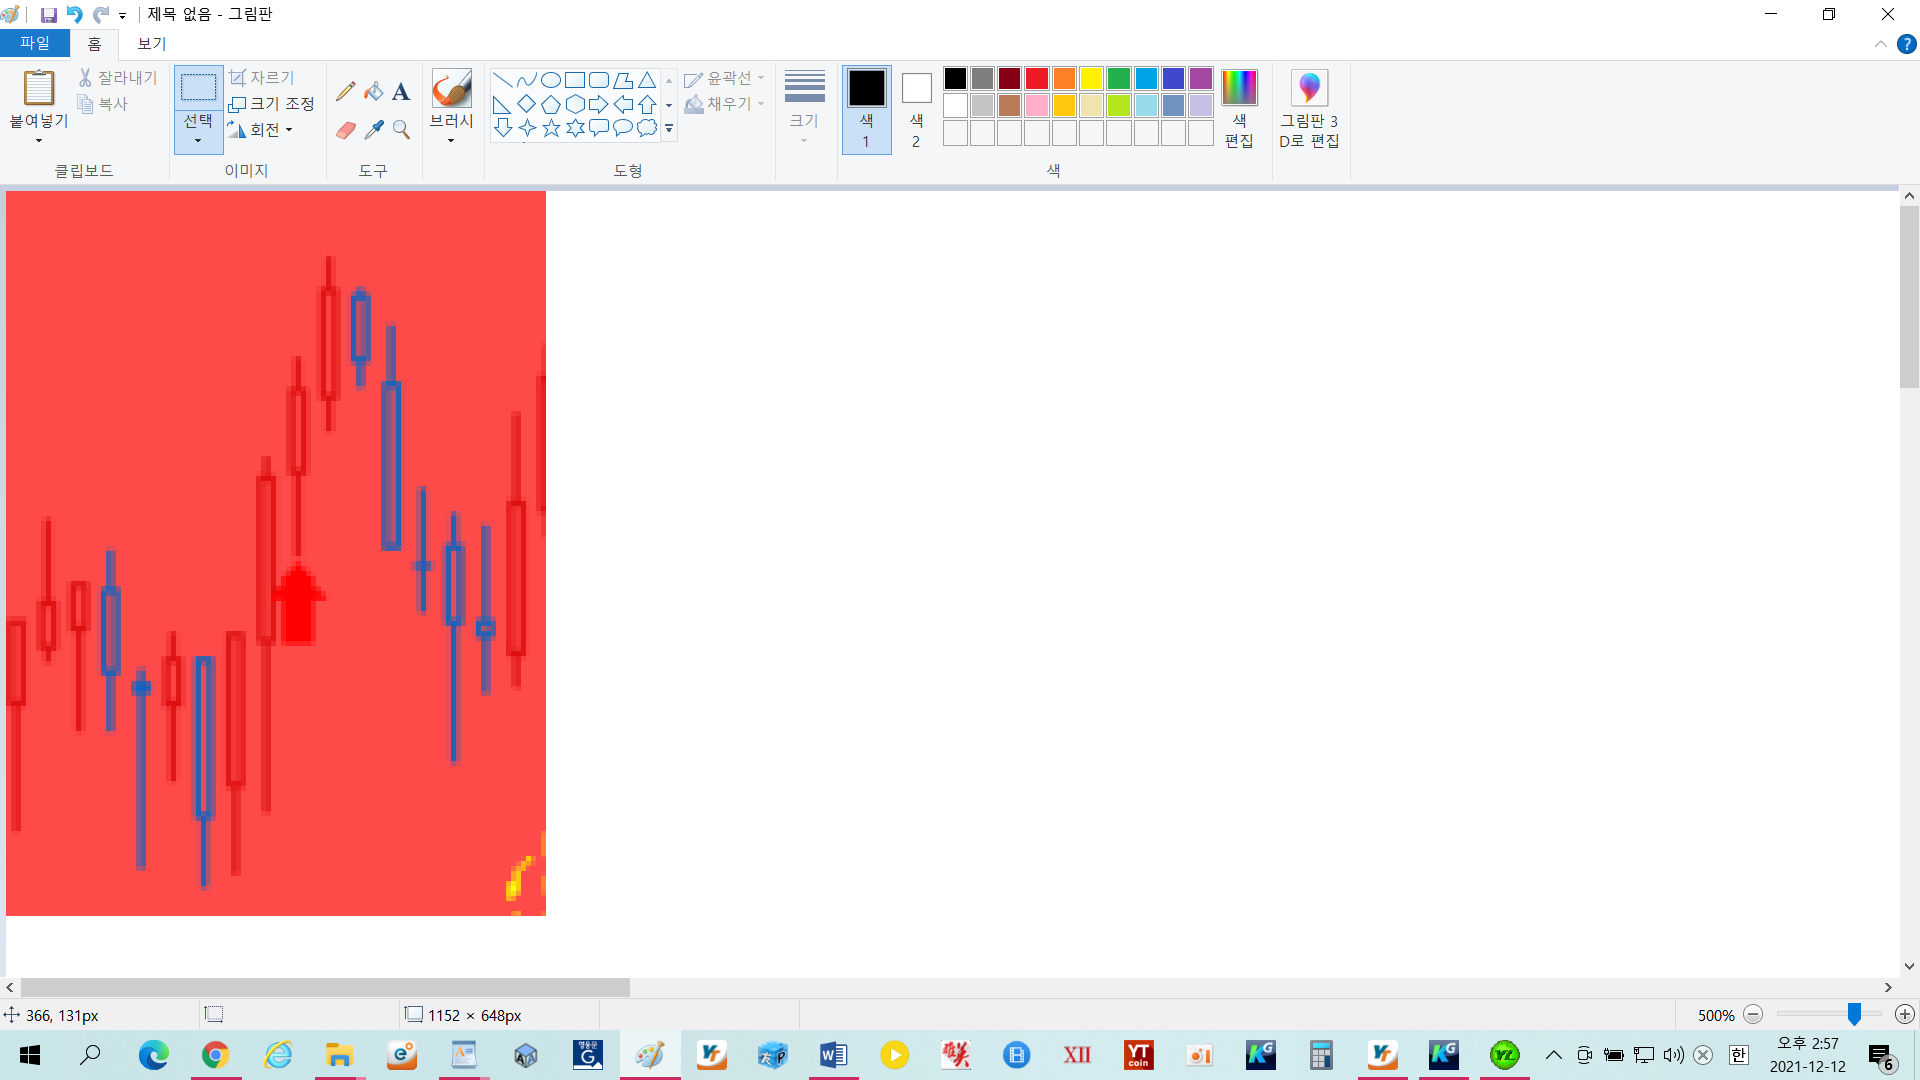Select the Fill with color bucket tool

[373, 92]
